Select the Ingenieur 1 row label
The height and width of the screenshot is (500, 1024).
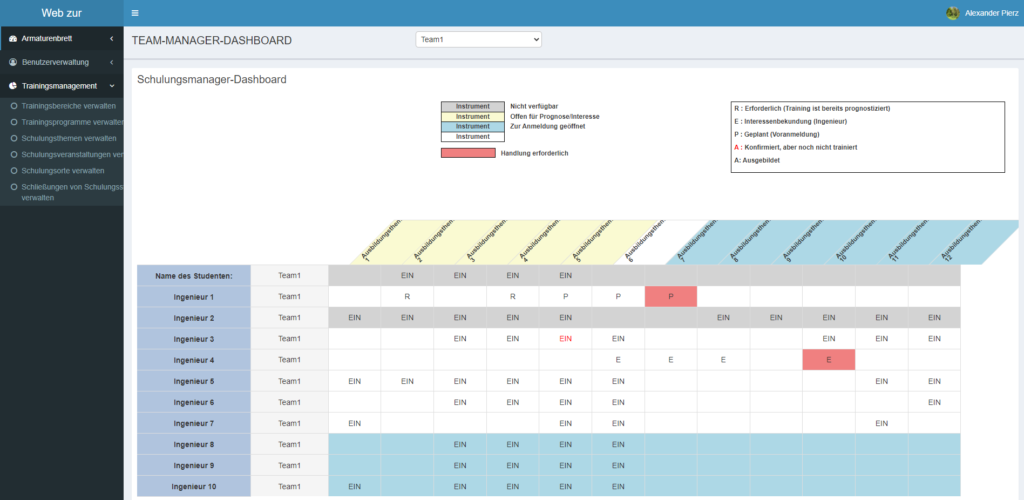[x=194, y=296]
